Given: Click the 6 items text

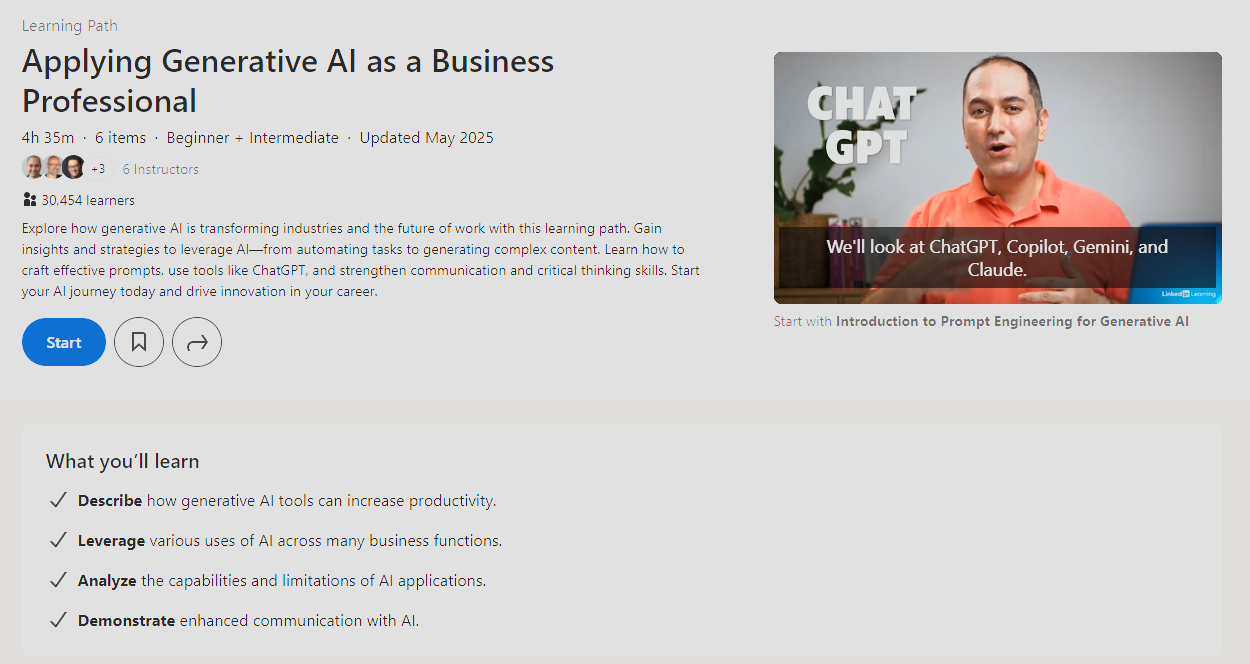Looking at the screenshot, I should (x=121, y=138).
